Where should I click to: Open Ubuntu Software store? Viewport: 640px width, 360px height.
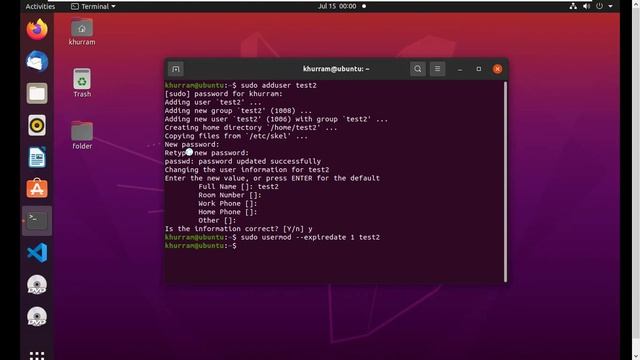click(x=37, y=189)
